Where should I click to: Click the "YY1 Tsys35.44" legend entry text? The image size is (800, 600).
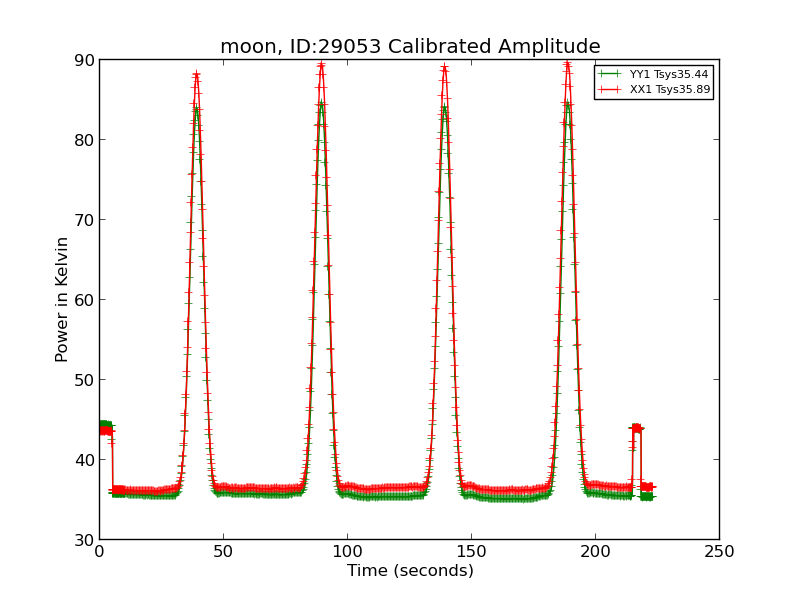point(669,74)
